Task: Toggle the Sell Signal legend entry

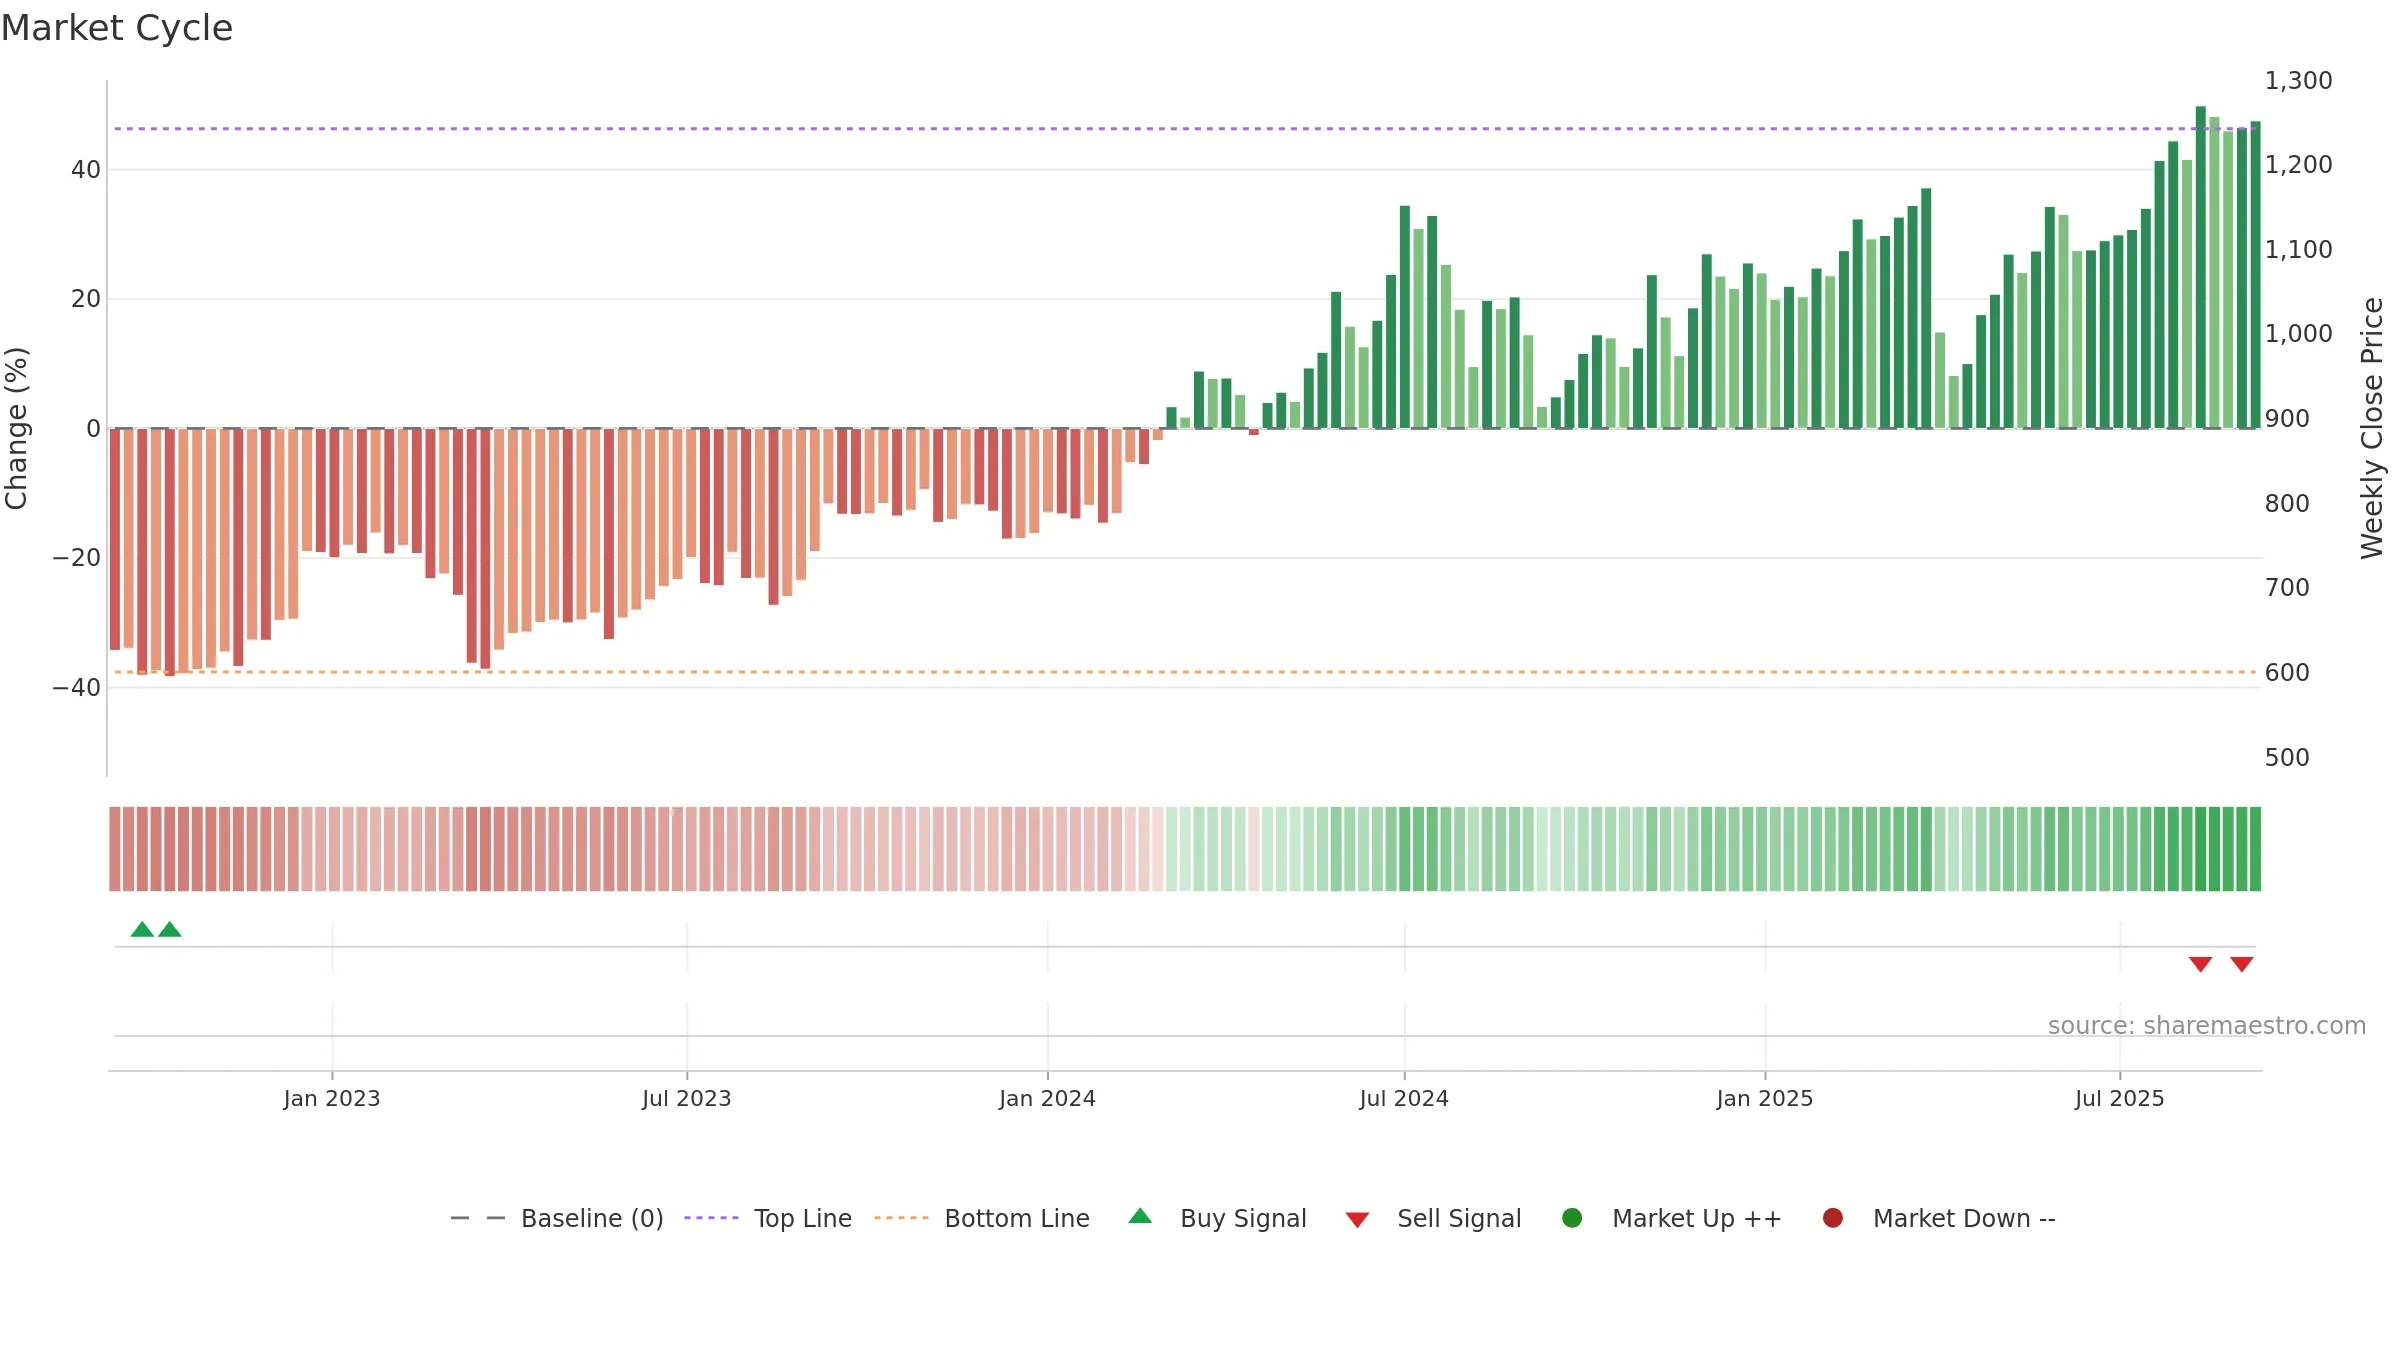Action: (x=1433, y=1218)
